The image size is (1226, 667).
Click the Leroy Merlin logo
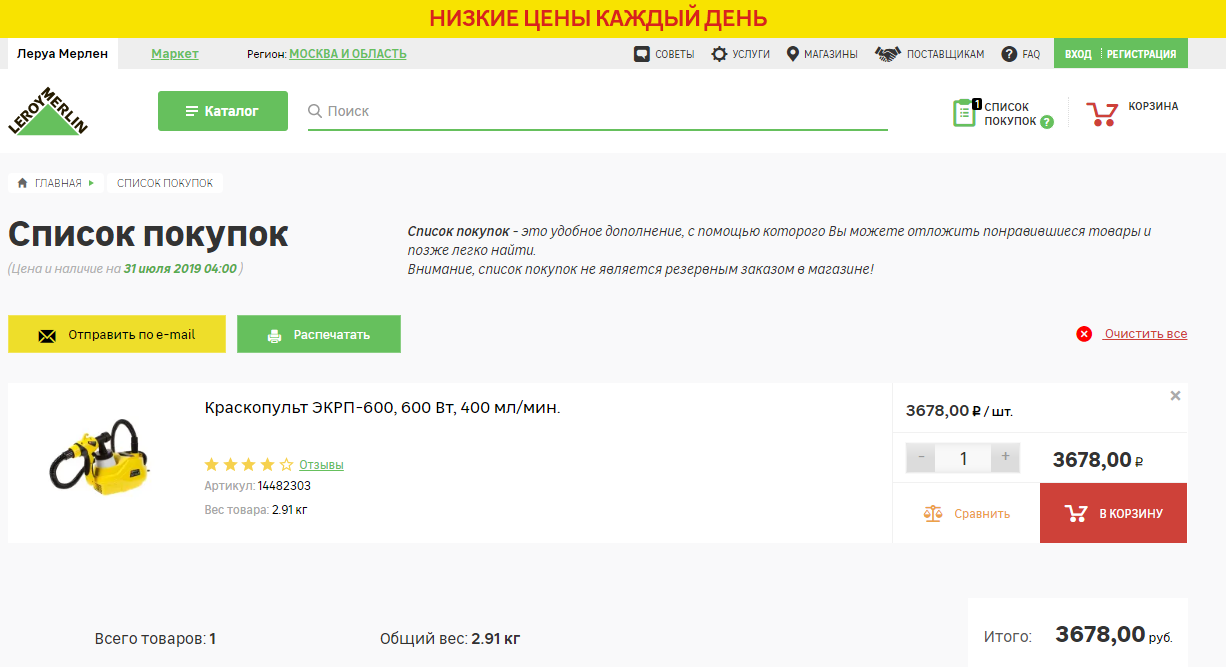49,110
